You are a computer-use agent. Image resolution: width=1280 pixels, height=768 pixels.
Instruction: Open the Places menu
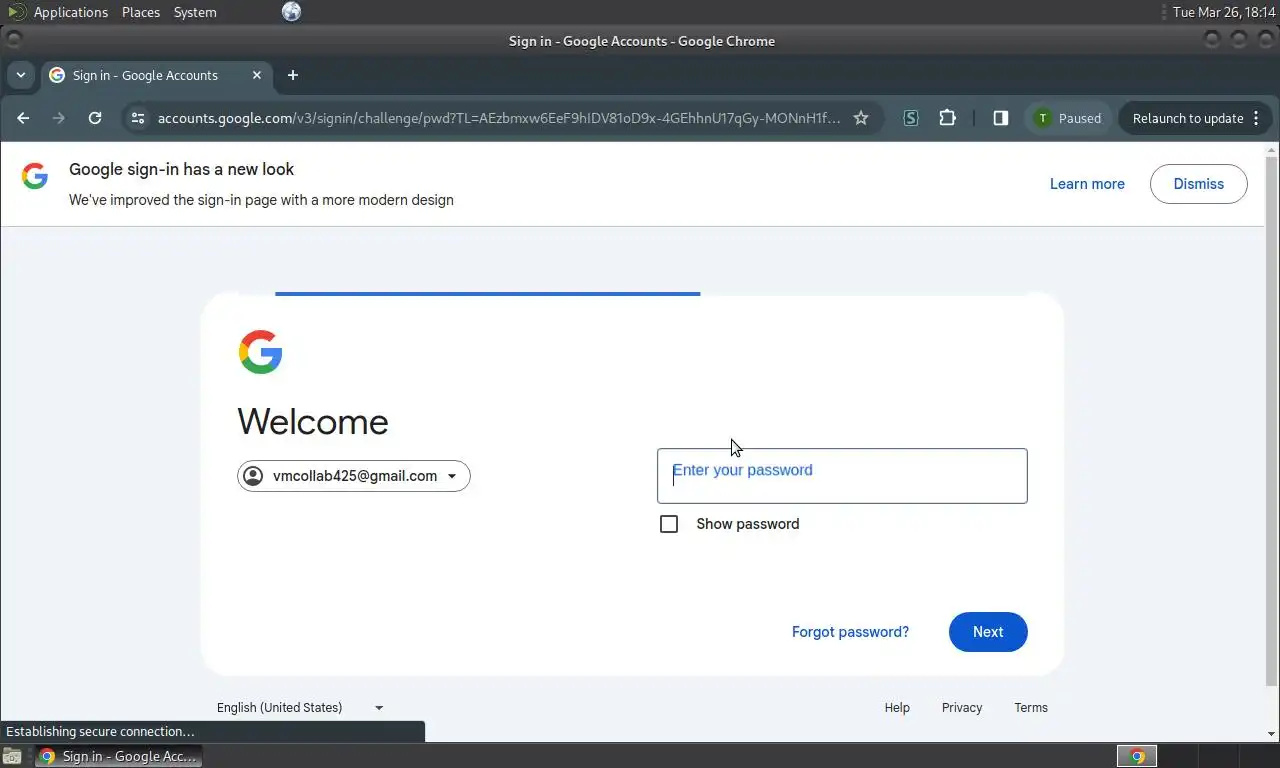(141, 12)
